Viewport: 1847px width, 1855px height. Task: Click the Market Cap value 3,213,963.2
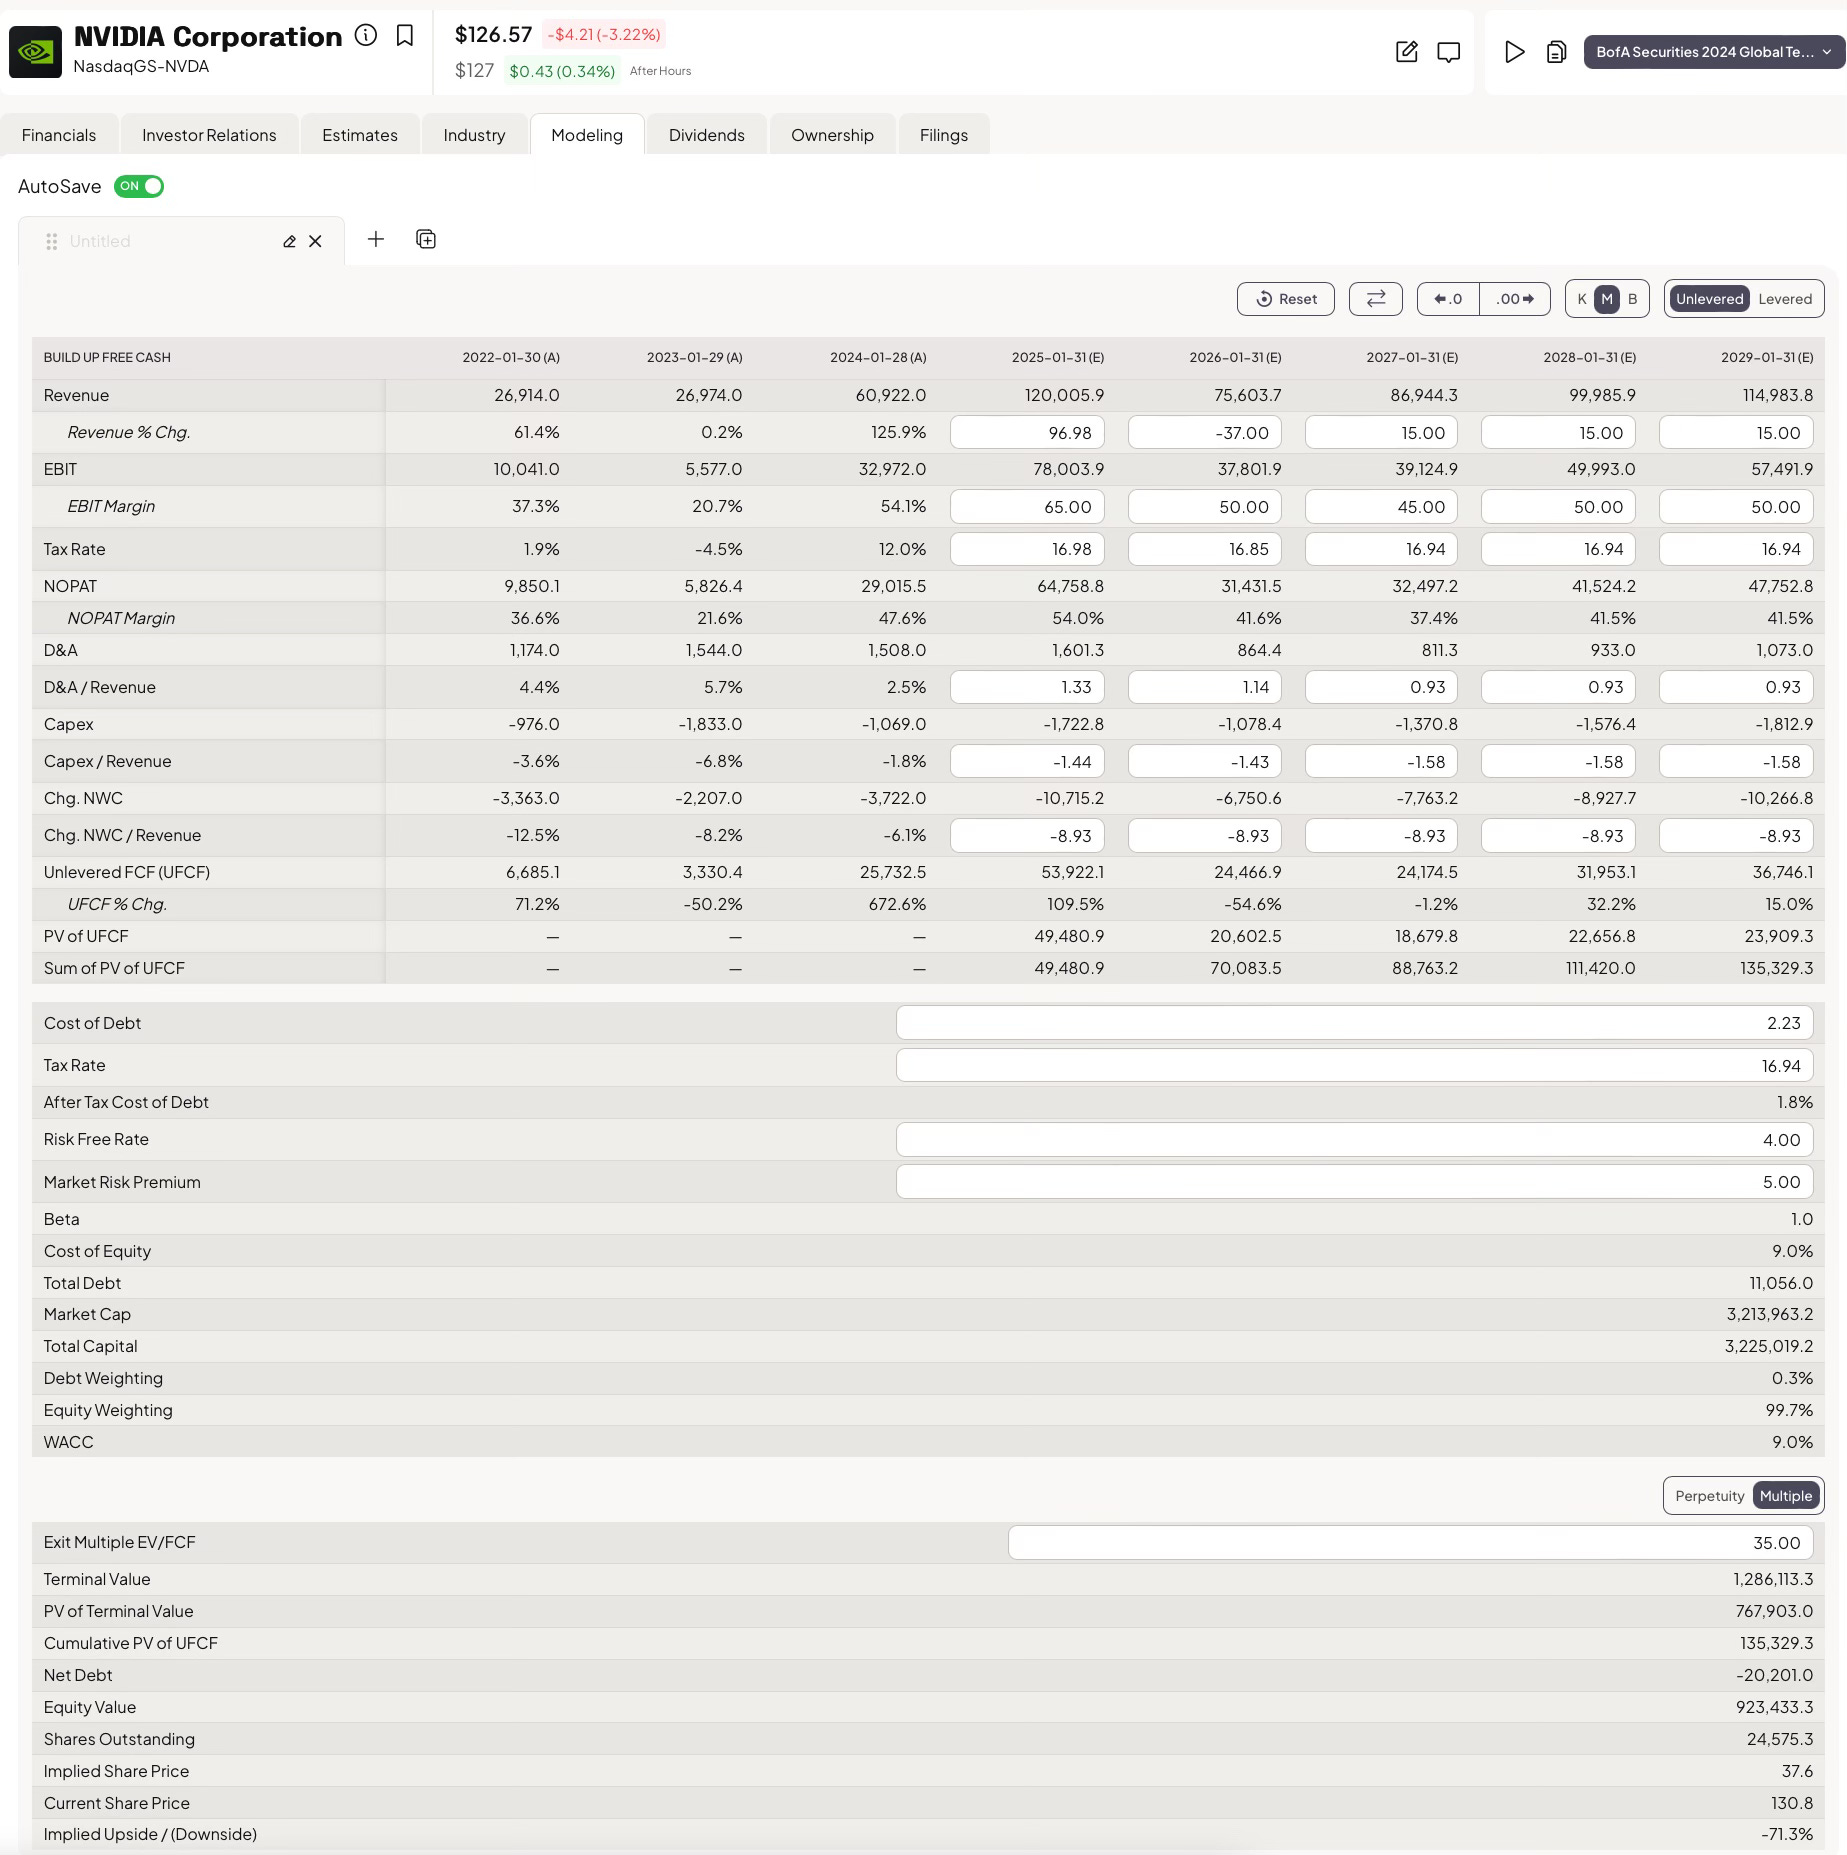(x=1769, y=1314)
